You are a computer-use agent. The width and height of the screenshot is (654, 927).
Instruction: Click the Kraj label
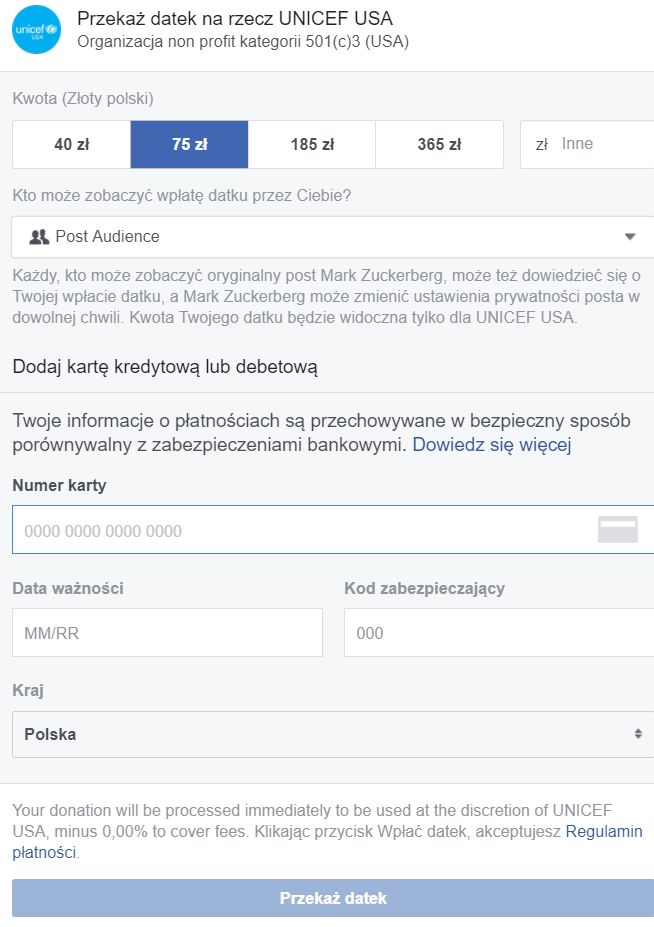pyautogui.click(x=28, y=691)
